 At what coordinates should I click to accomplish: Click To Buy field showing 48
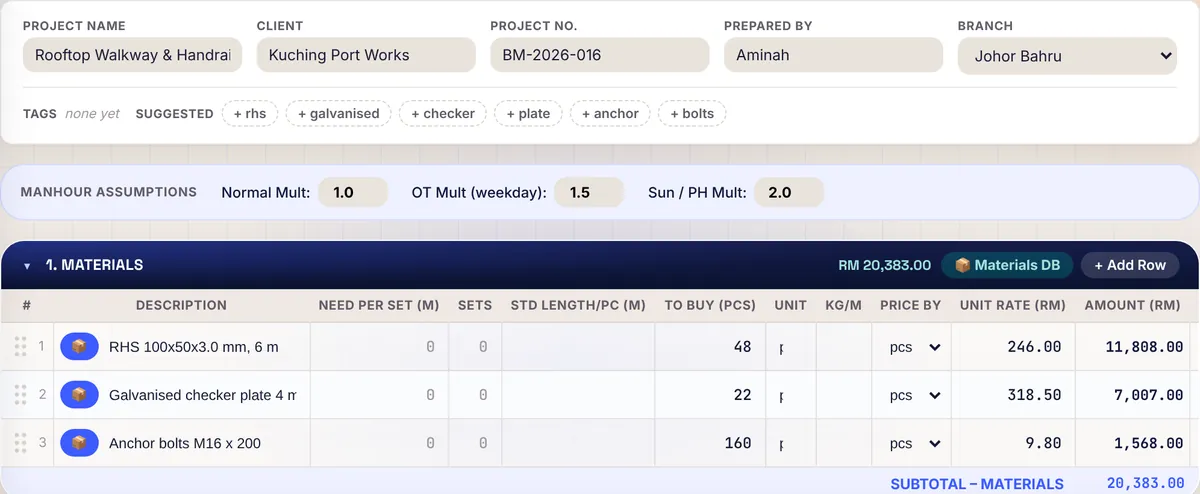(x=709, y=347)
